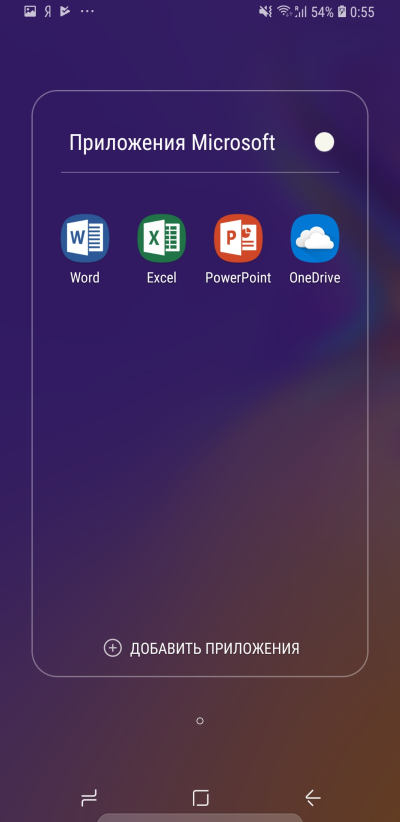The image size is (400, 822).
Task: Go back using the navigation arrow
Action: [312, 798]
